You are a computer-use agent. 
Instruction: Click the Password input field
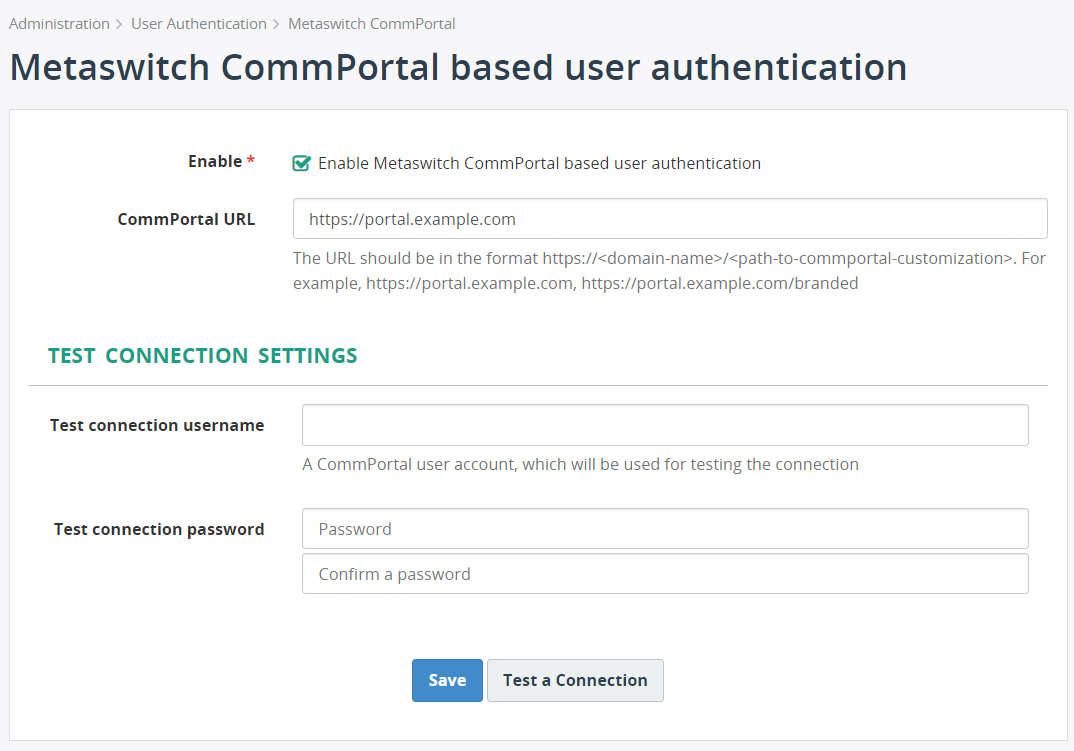665,528
